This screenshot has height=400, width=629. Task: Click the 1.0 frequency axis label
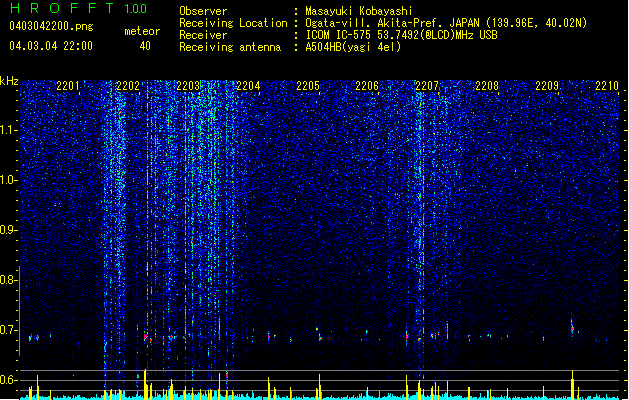[x=9, y=180]
